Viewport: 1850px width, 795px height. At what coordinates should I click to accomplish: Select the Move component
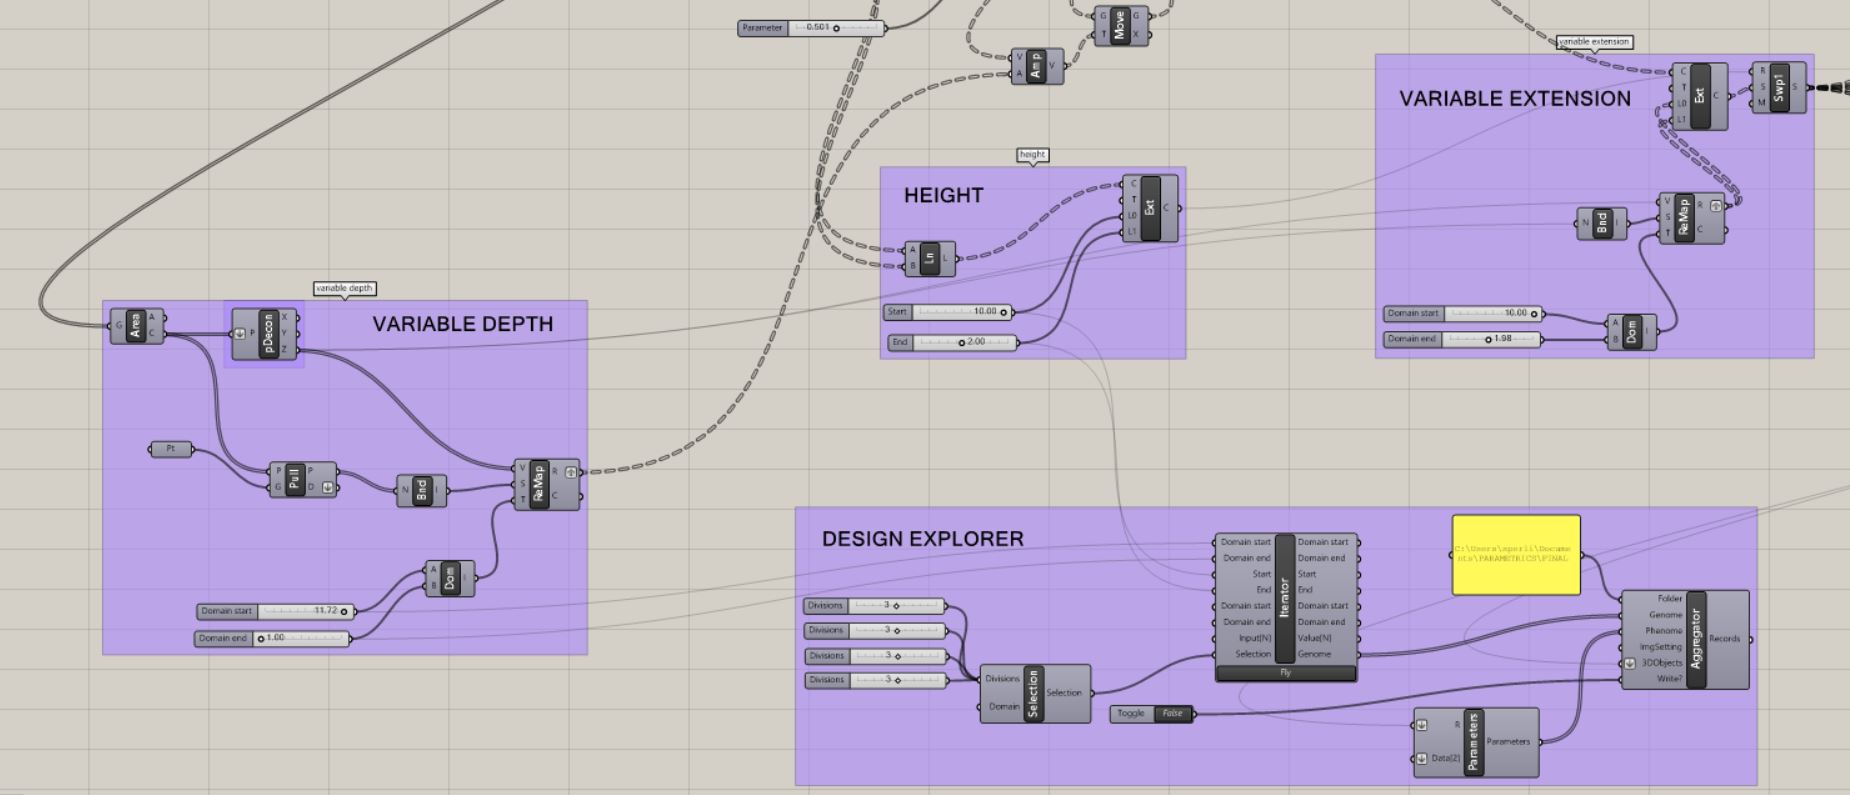coord(1119,25)
